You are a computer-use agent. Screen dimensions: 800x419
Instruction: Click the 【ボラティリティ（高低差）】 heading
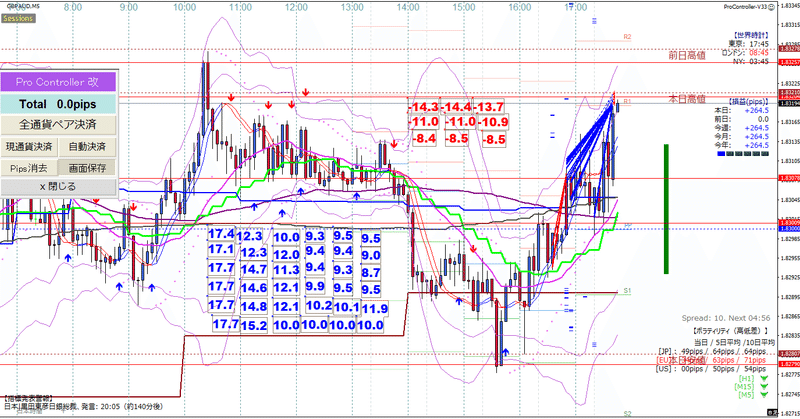[731, 331]
